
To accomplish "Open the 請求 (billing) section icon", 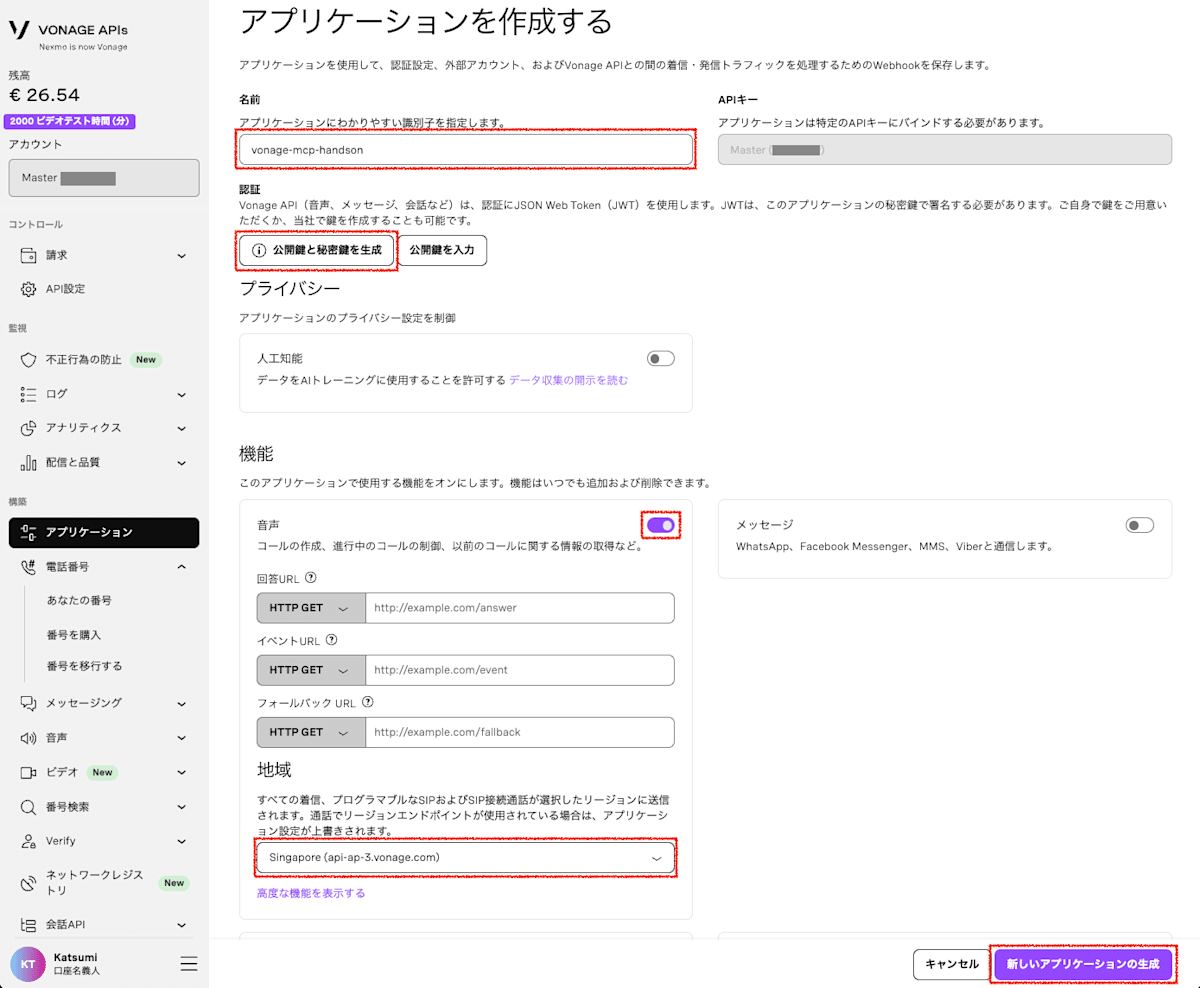I will [28, 255].
